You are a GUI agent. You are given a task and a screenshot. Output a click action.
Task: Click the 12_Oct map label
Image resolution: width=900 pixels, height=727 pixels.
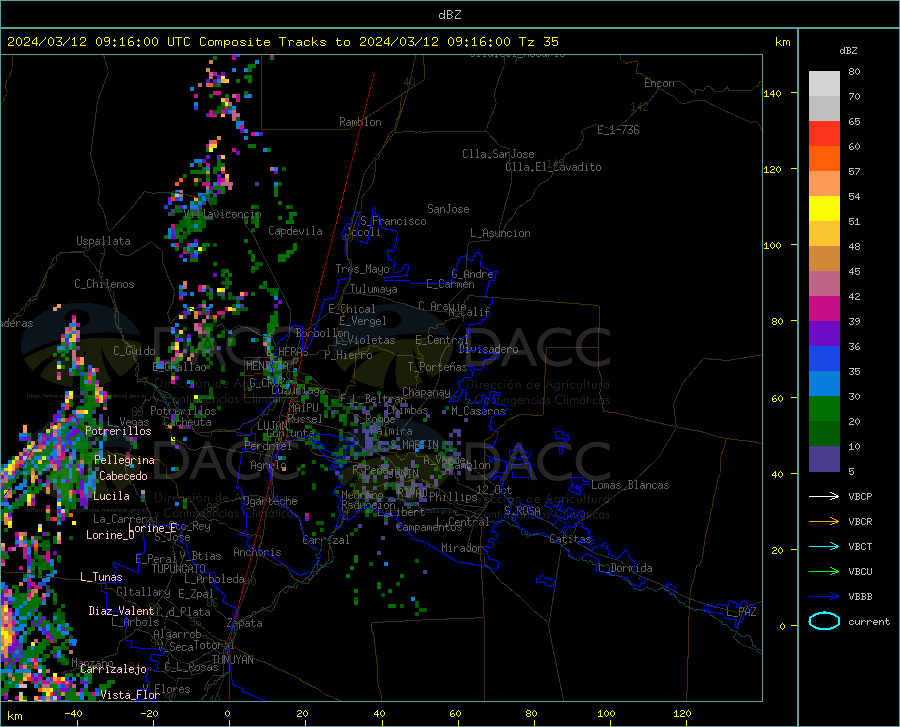click(494, 489)
